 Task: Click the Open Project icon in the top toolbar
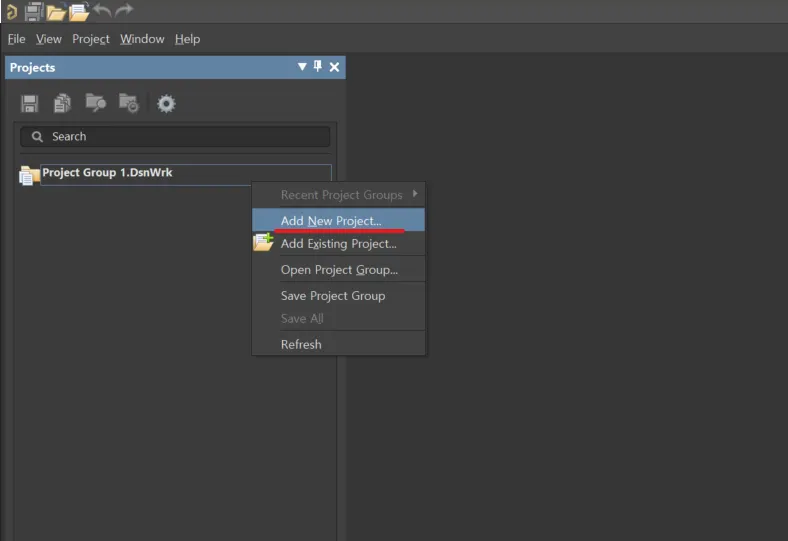pos(79,12)
